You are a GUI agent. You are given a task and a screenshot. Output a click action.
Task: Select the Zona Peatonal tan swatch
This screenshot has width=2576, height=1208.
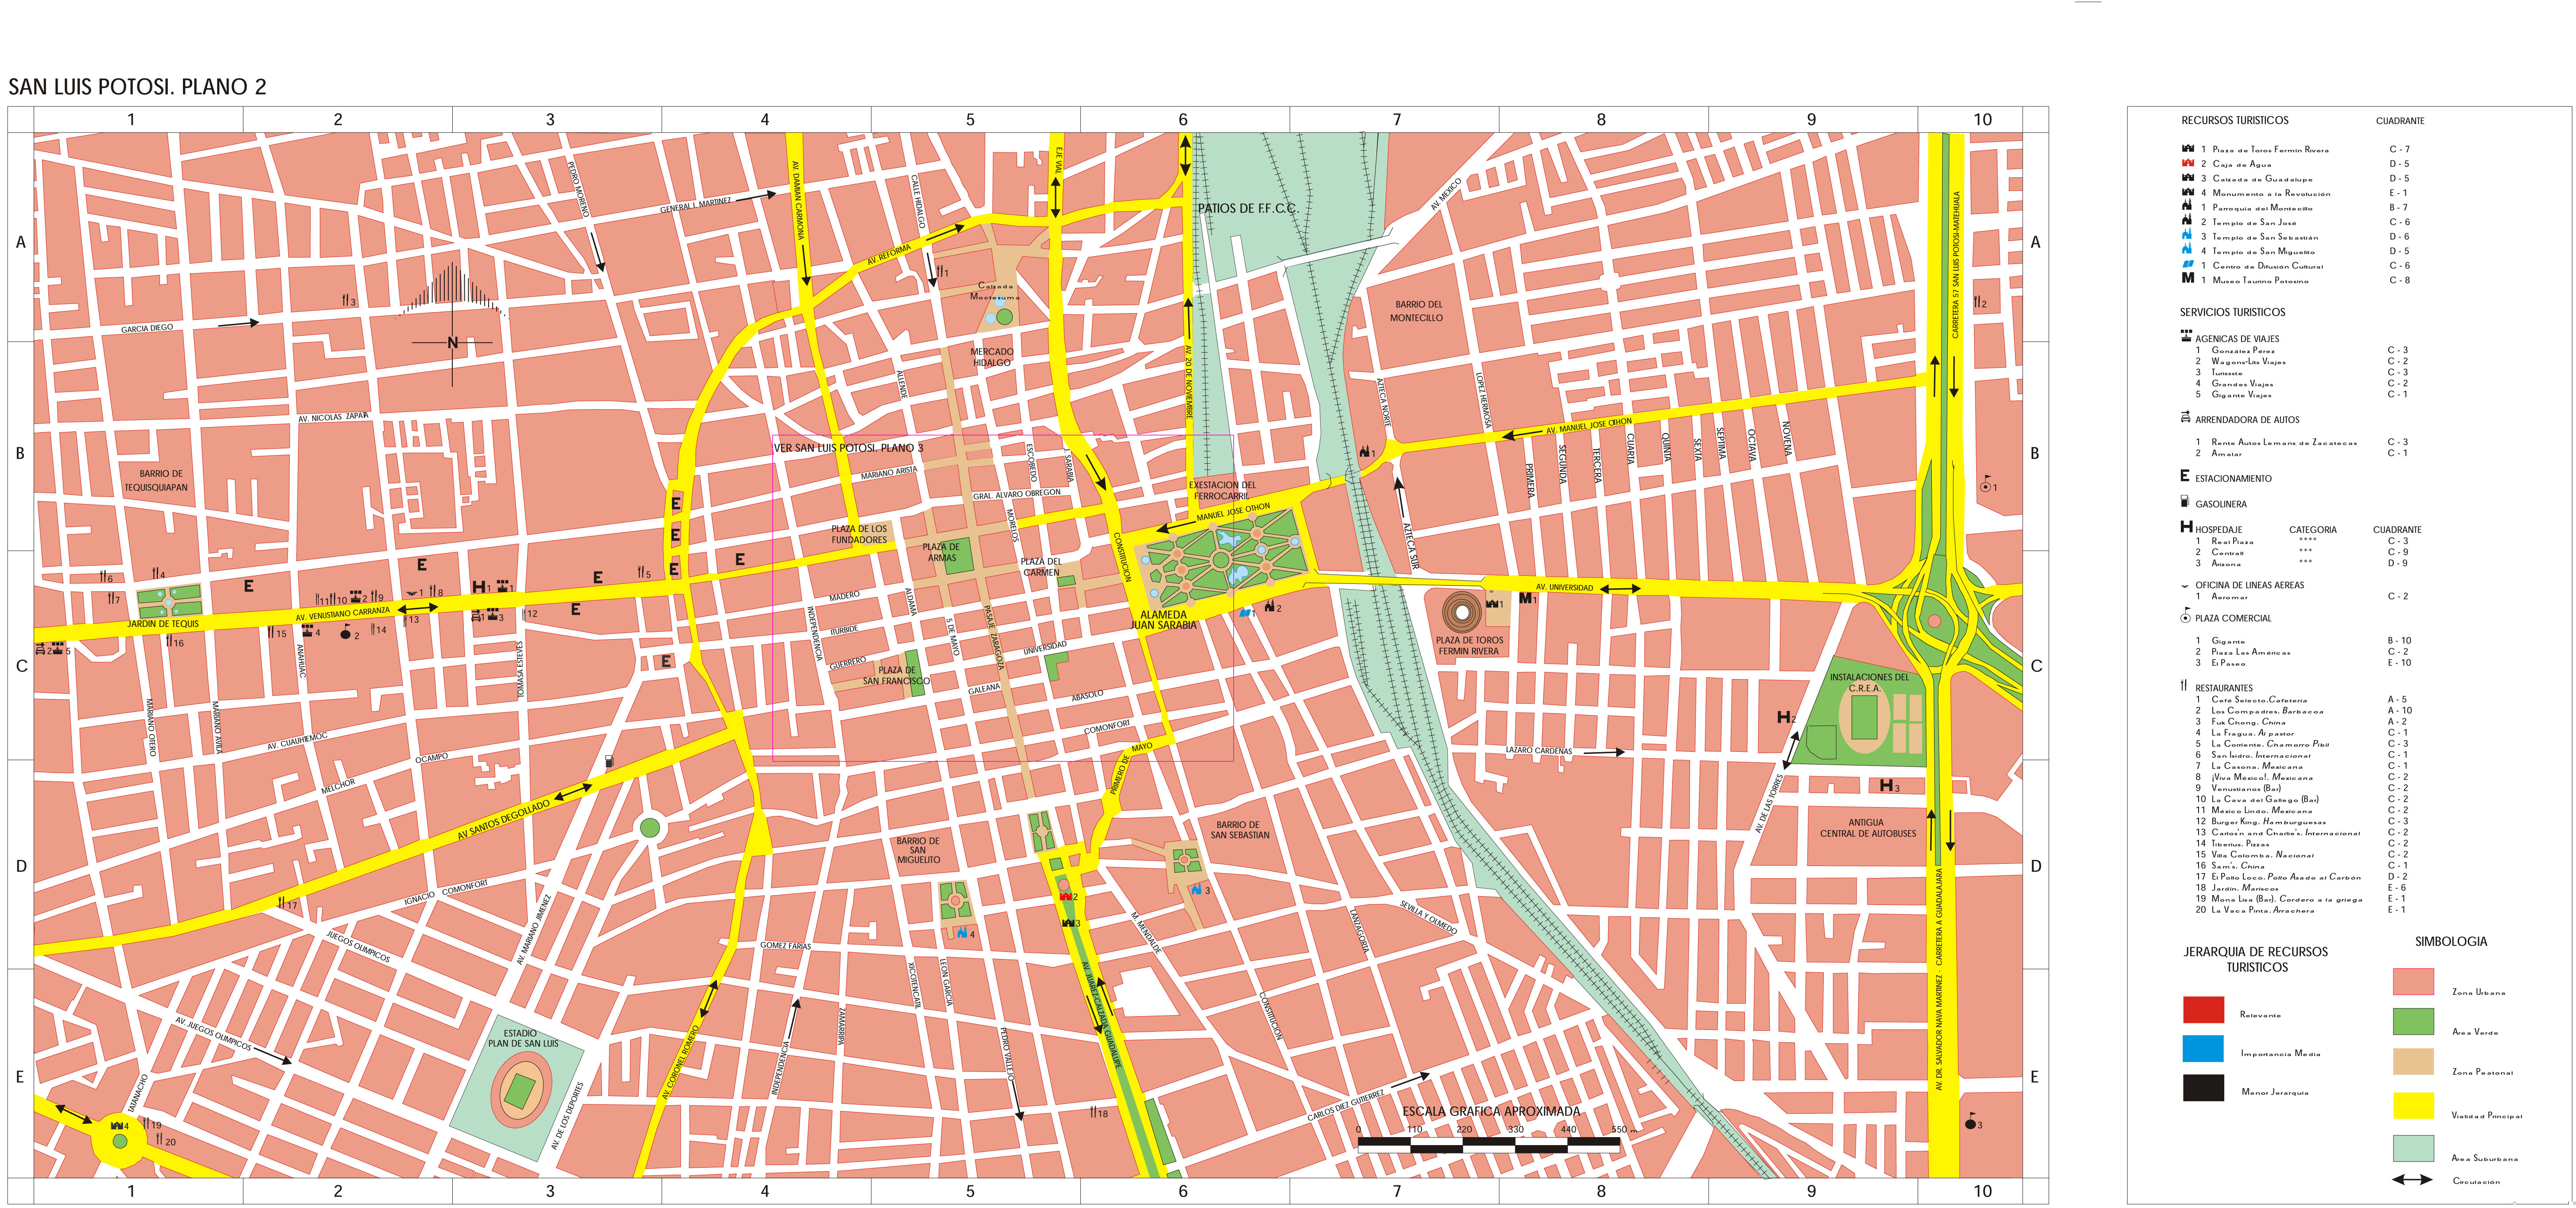click(x=2413, y=1061)
